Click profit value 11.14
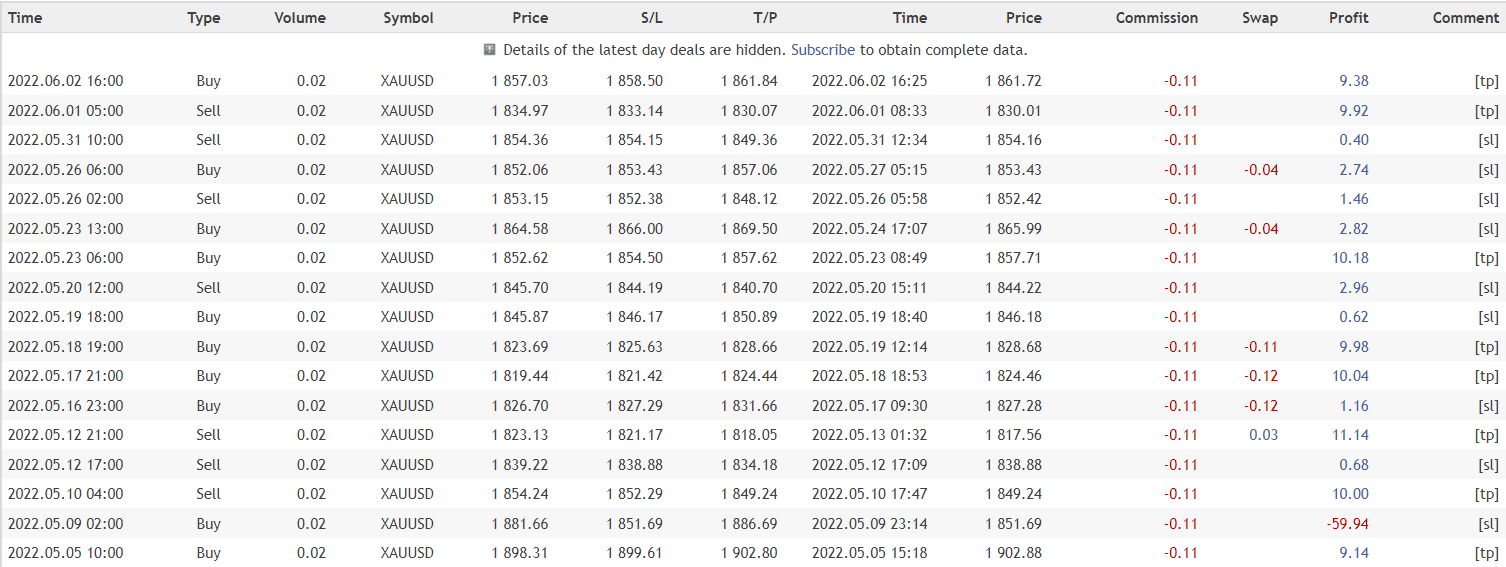1506x567 pixels. coord(1351,435)
